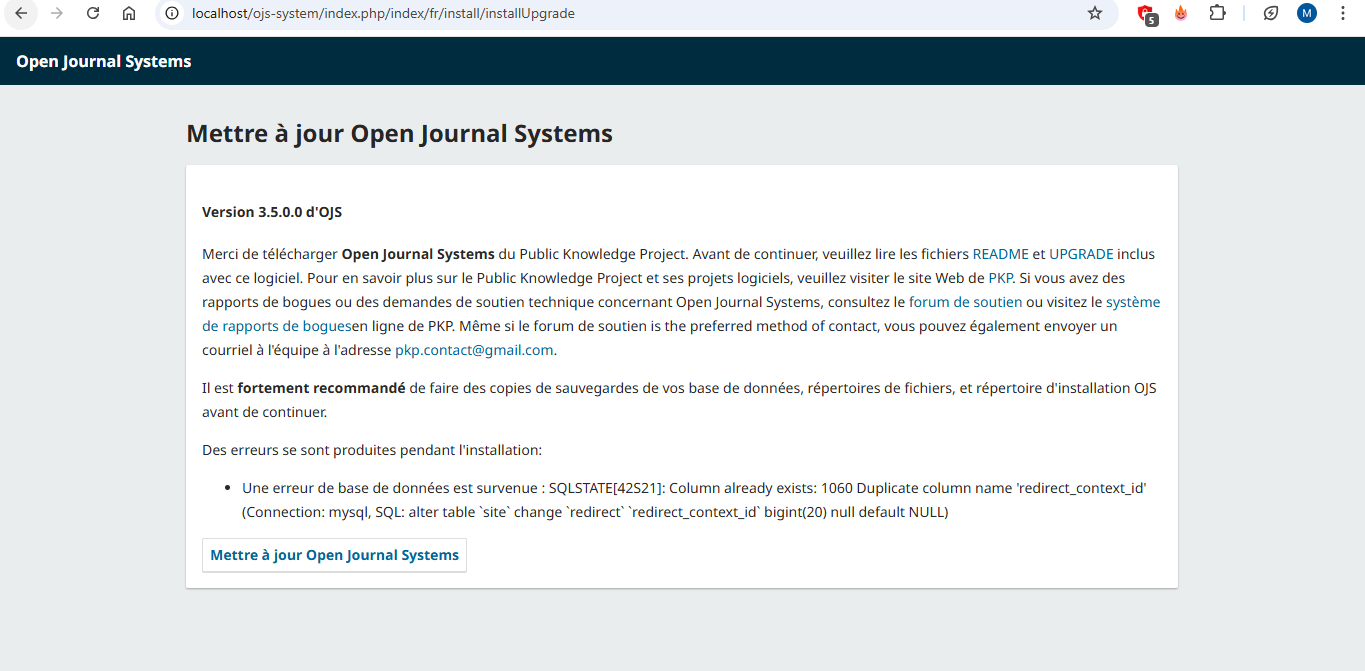1365x671 pixels.
Task: Reload the upgrade page
Action: (93, 13)
